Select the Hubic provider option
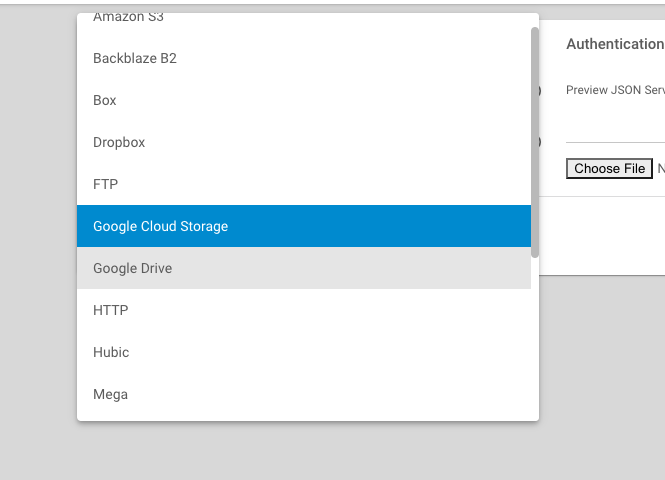Image resolution: width=665 pixels, height=480 pixels. click(x=111, y=353)
